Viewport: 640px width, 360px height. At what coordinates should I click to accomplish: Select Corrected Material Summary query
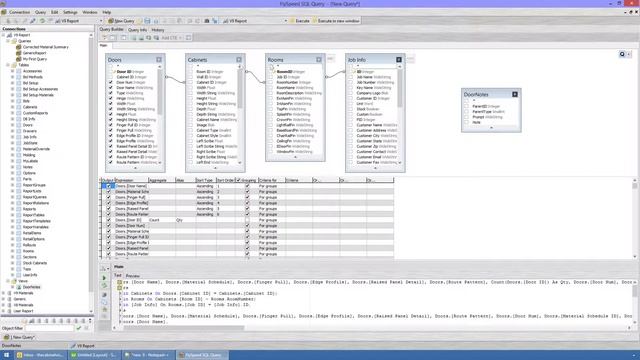pyautogui.click(x=45, y=47)
